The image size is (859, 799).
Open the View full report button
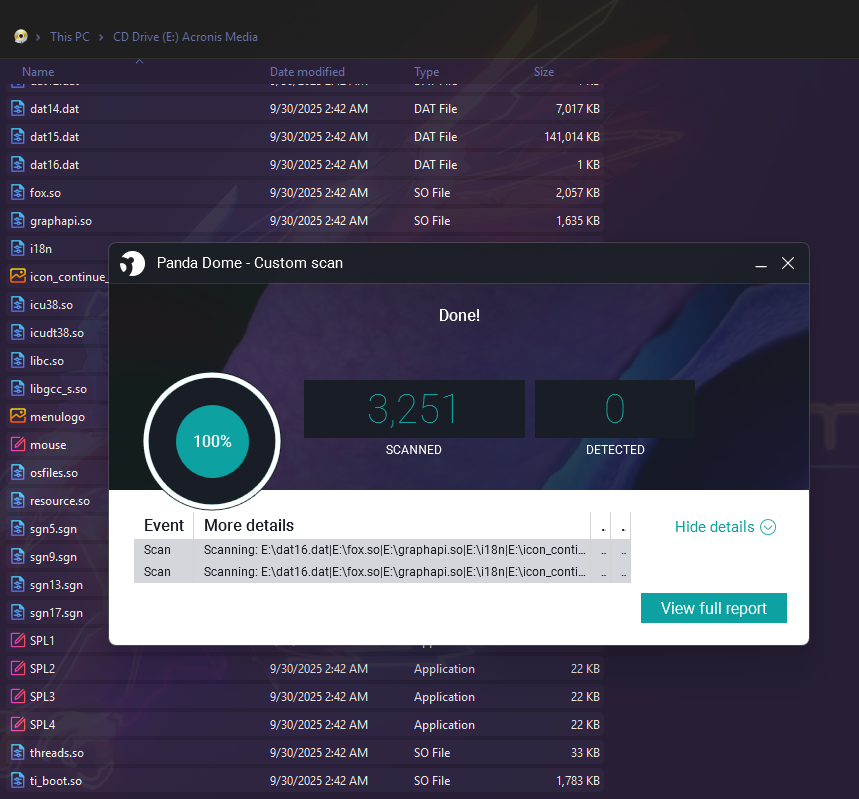[x=713, y=608]
